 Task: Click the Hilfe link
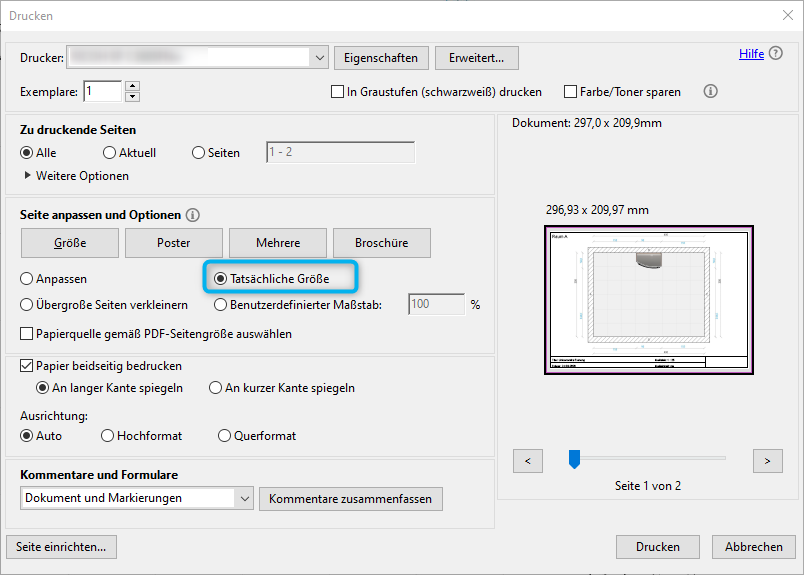coord(751,54)
